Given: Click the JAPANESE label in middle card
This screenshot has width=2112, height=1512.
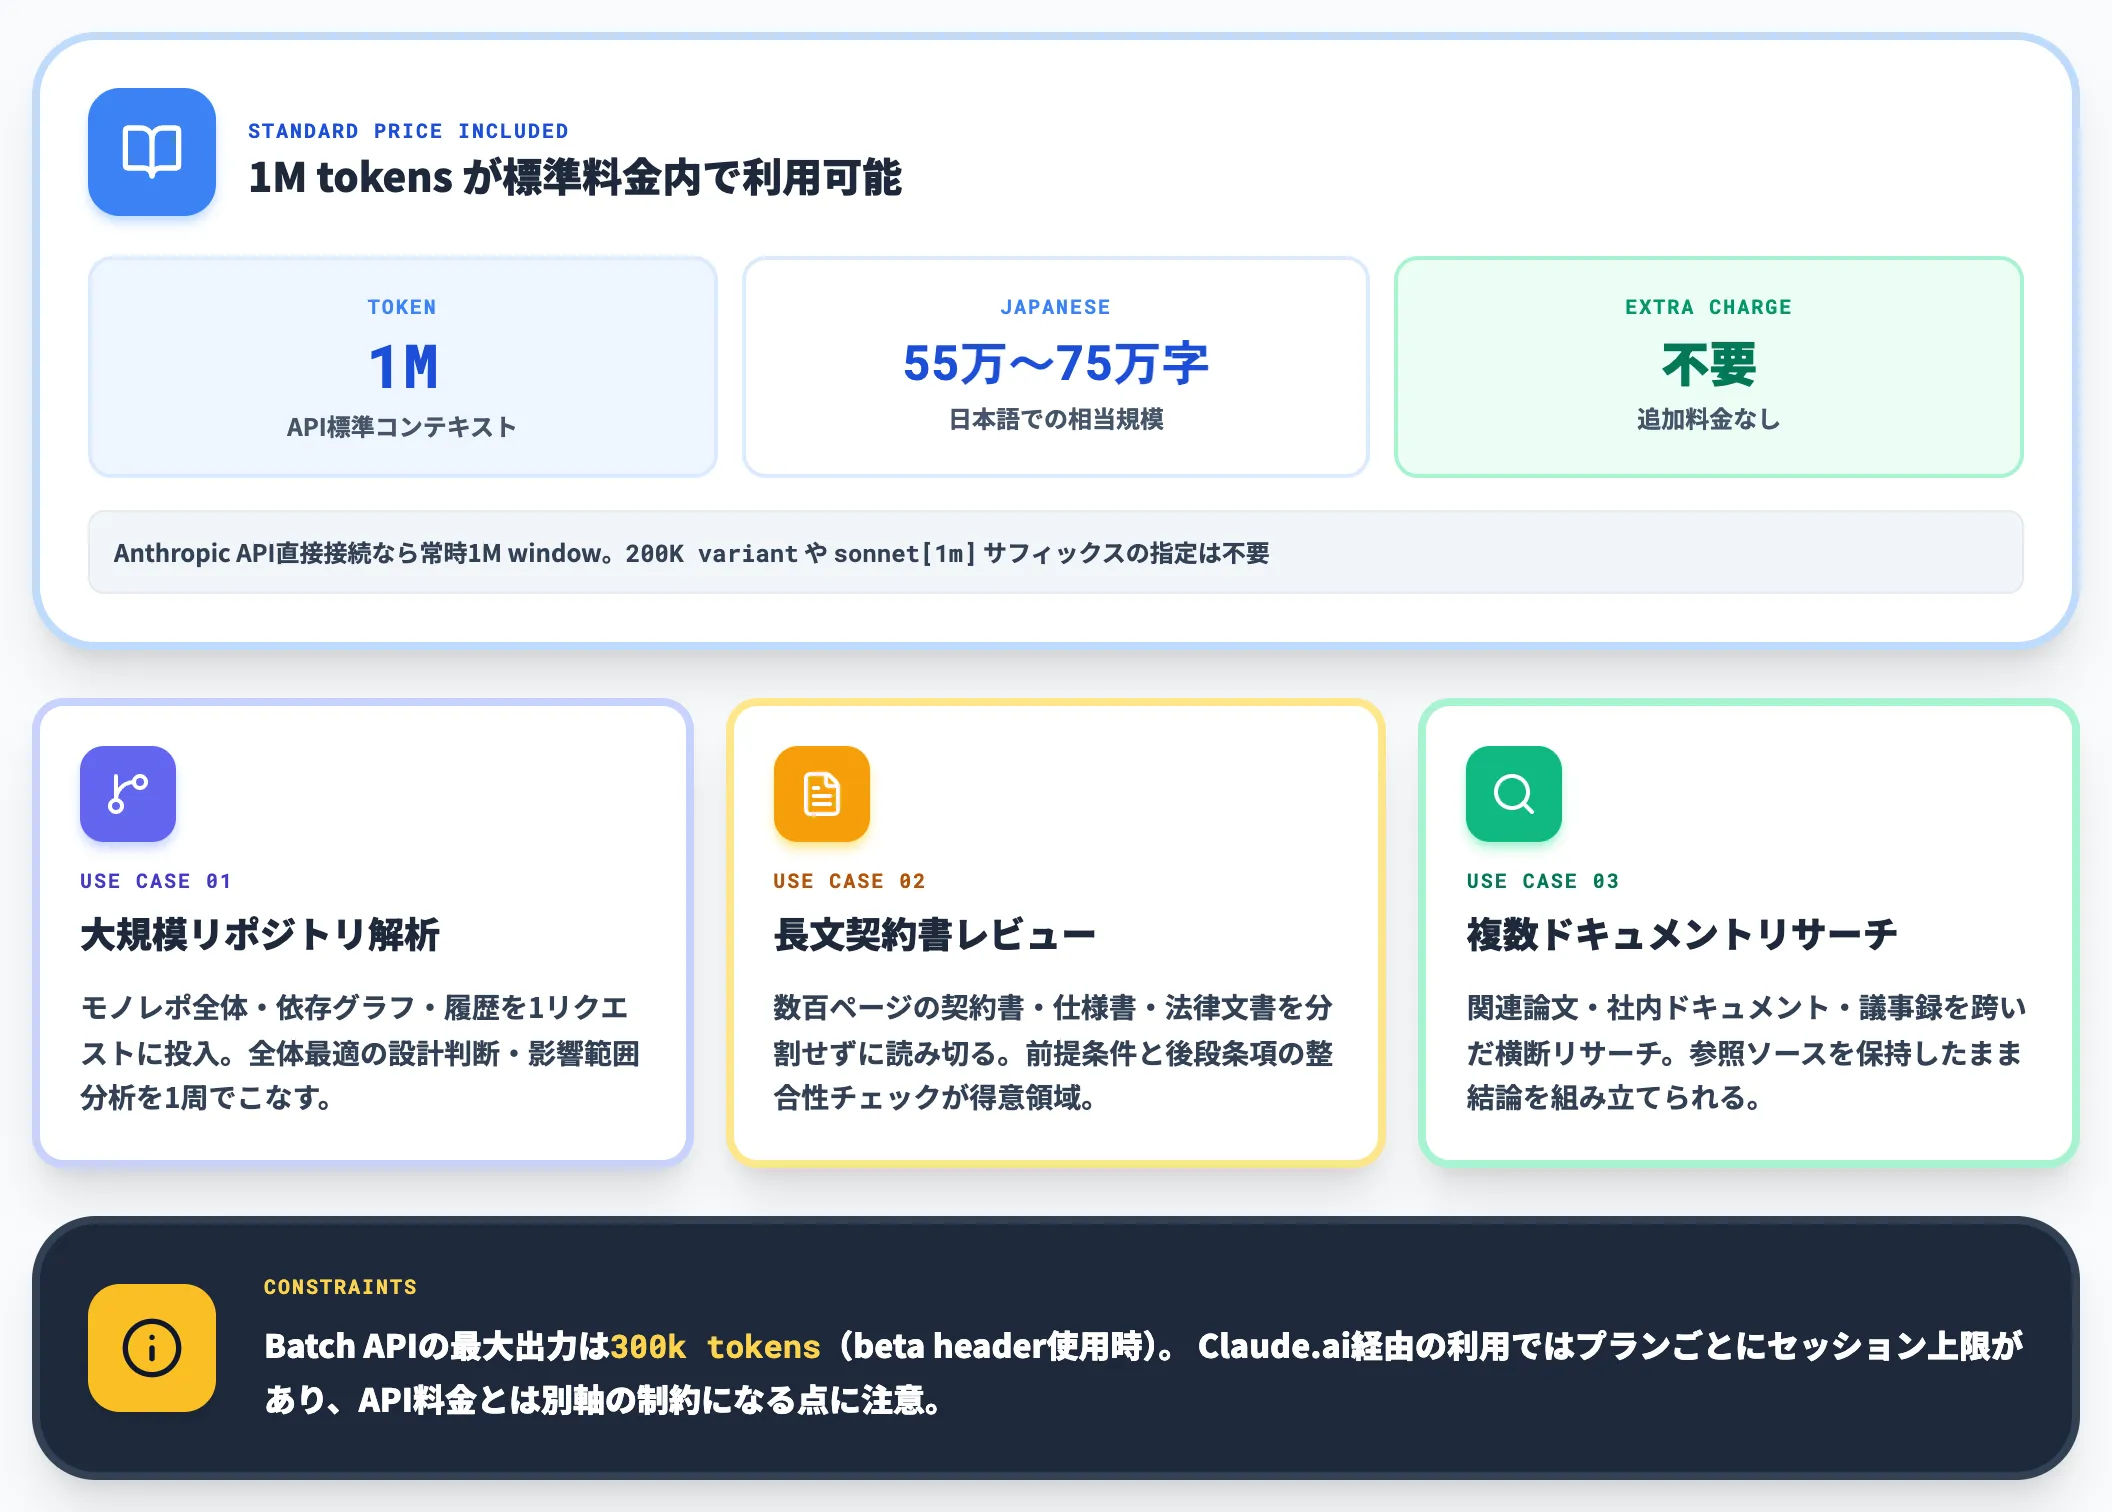Looking at the screenshot, I should [x=1056, y=307].
